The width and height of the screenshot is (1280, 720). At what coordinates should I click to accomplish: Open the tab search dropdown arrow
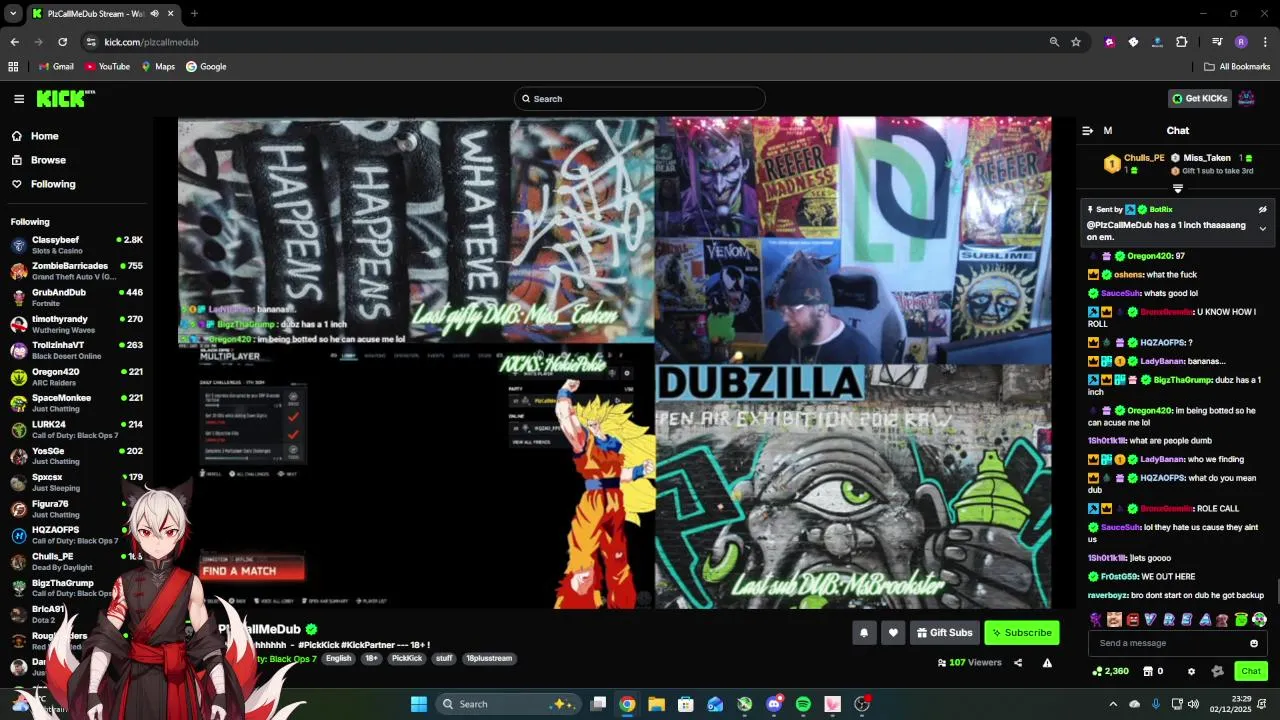(13, 14)
